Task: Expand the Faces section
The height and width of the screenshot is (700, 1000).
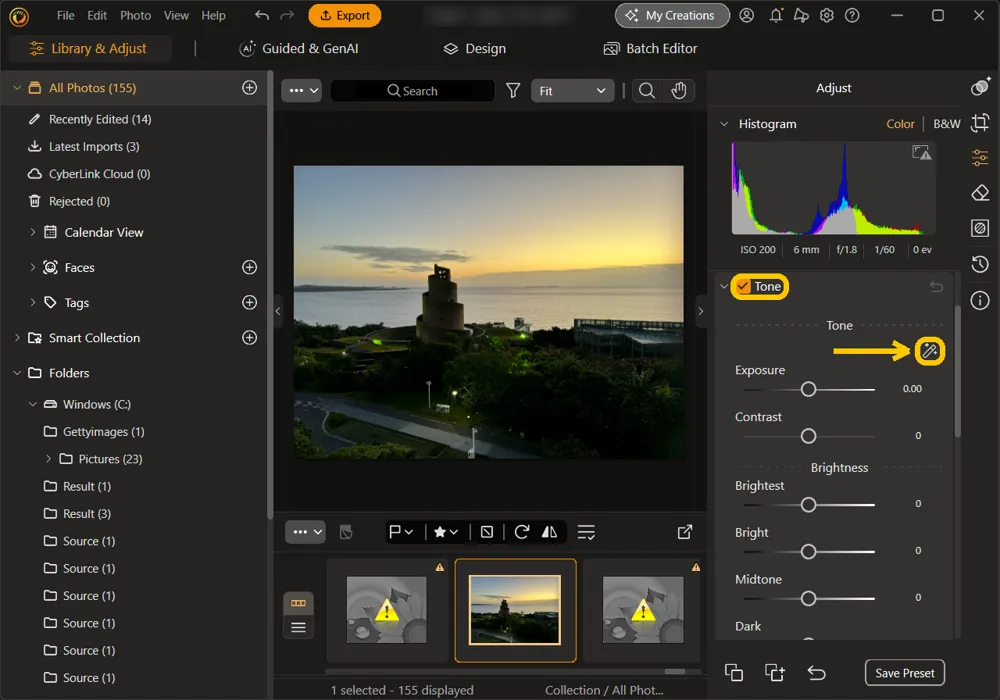Action: (33, 267)
